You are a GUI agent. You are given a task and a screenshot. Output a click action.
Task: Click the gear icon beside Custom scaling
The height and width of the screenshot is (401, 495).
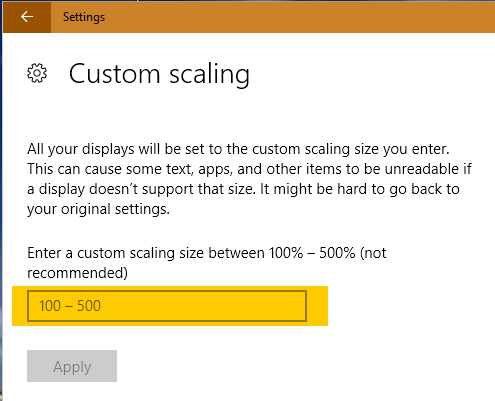(x=37, y=73)
